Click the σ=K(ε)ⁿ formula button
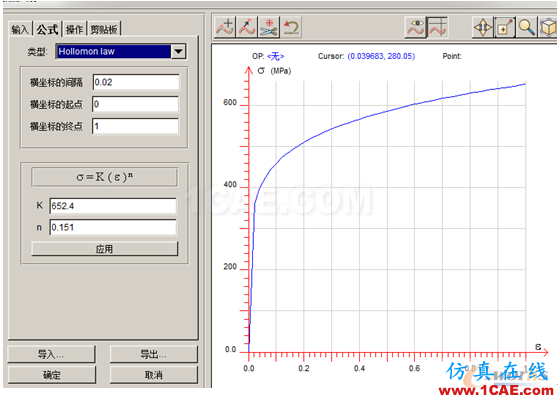Image resolution: width=558 pixels, height=398 pixels. [x=104, y=177]
